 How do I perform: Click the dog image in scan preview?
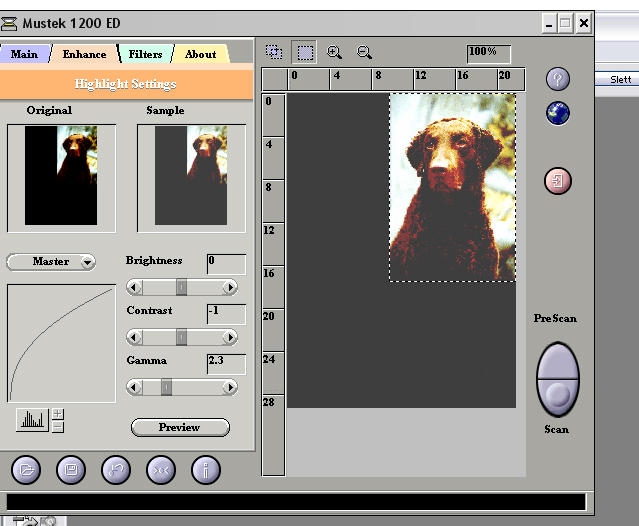pos(452,187)
